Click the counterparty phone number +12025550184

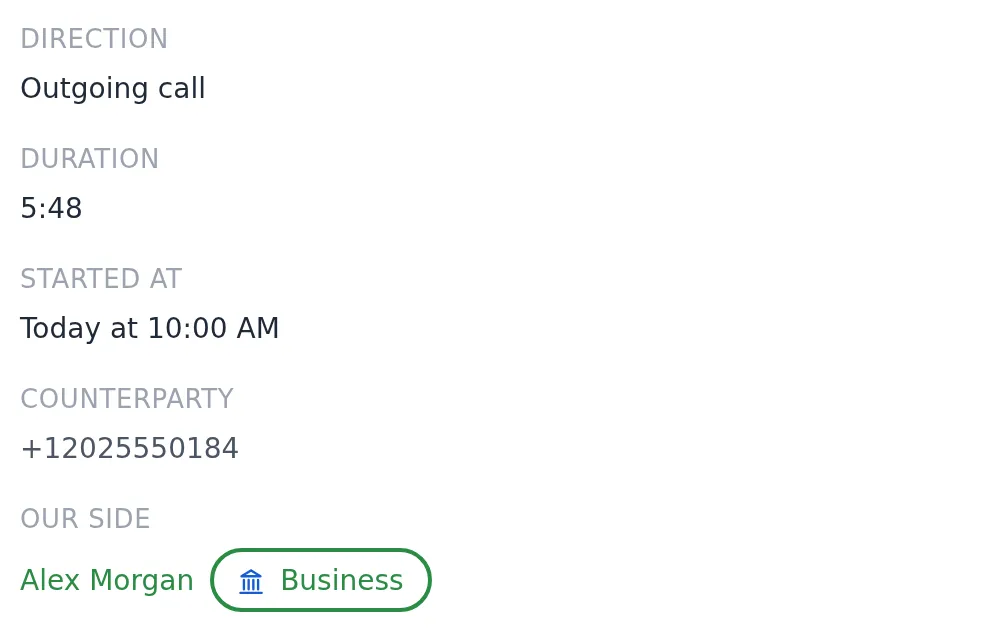[129, 448]
